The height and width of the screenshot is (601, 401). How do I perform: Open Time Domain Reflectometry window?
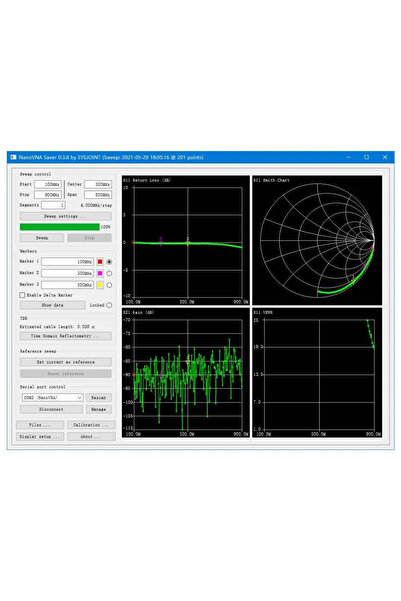[x=66, y=336]
